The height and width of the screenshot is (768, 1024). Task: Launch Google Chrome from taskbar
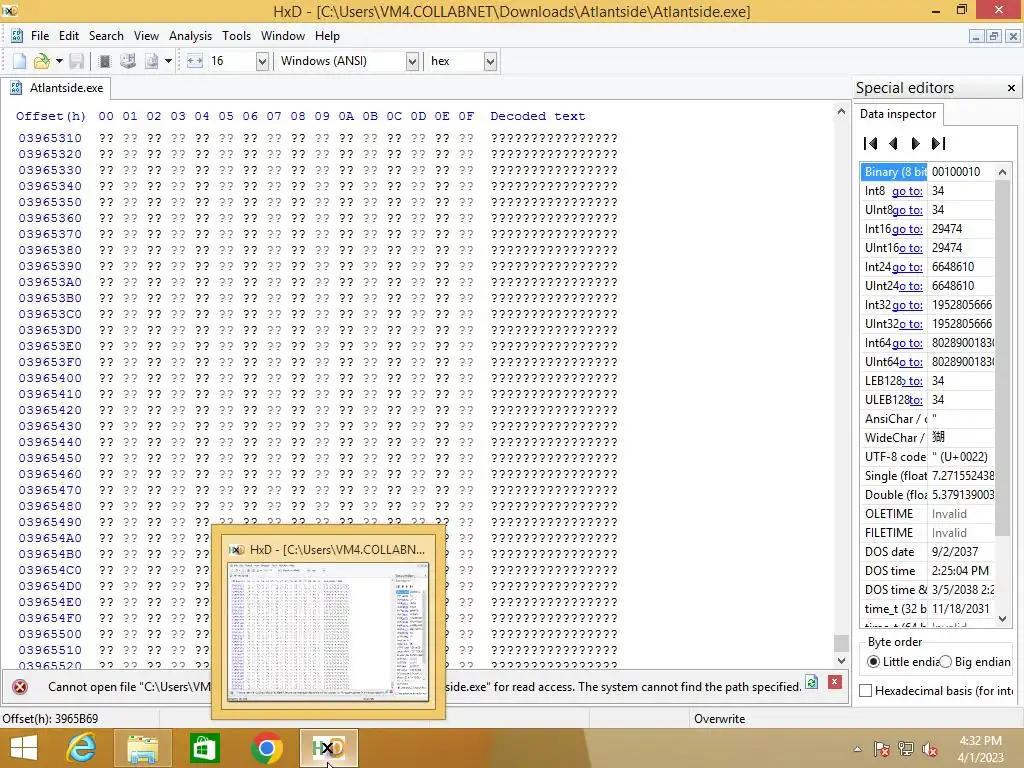click(266, 748)
